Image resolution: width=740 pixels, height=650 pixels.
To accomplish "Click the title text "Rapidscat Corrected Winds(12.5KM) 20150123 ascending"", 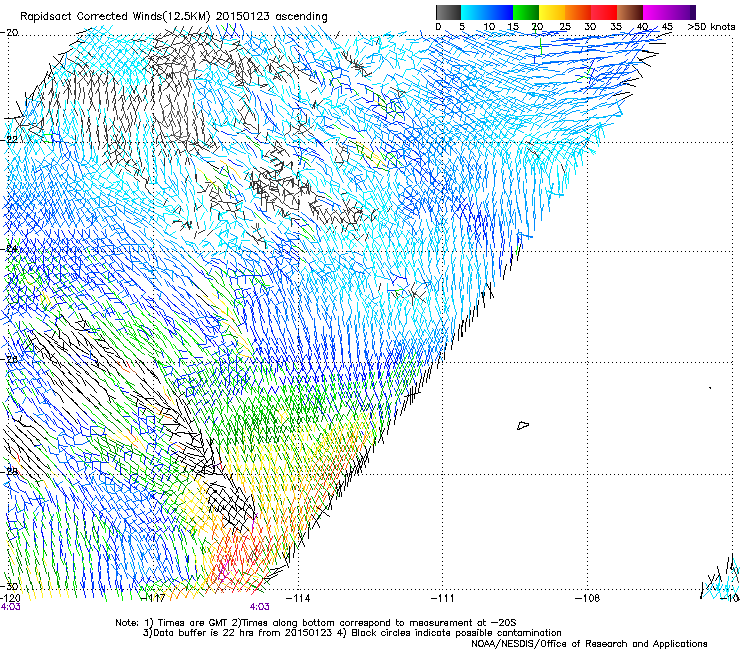I will coord(174,16).
